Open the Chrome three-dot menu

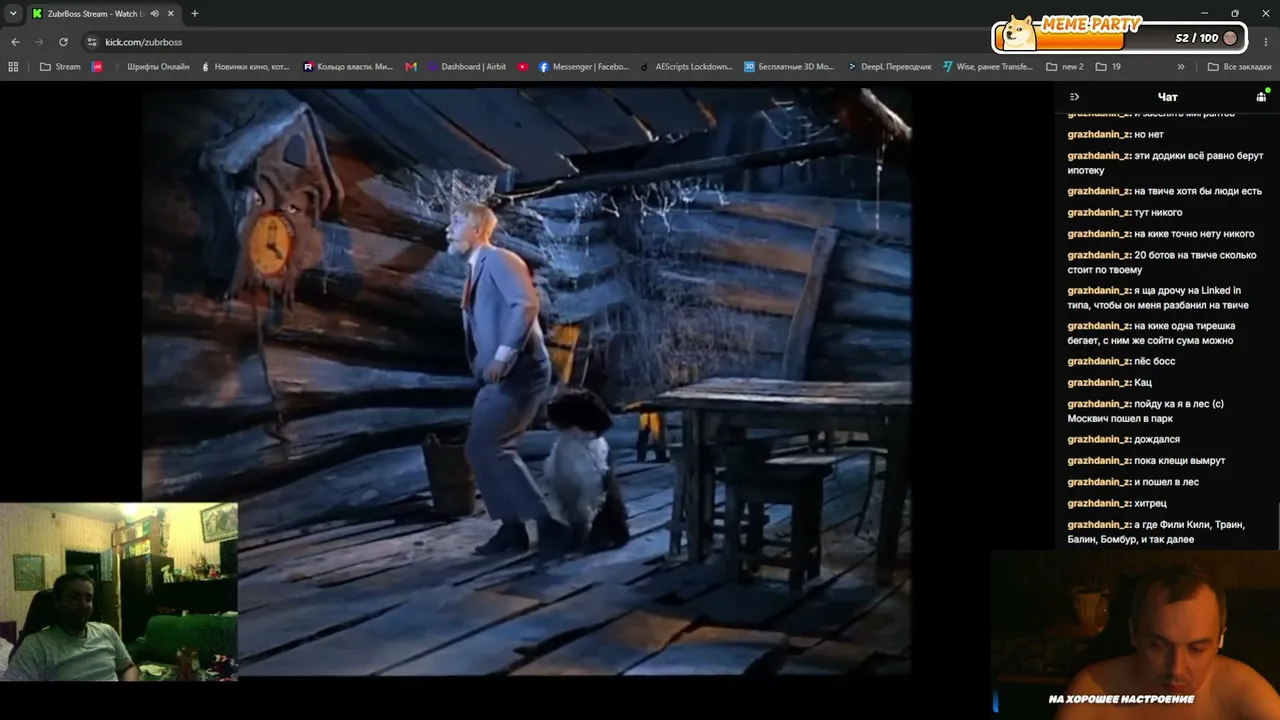pos(1266,42)
